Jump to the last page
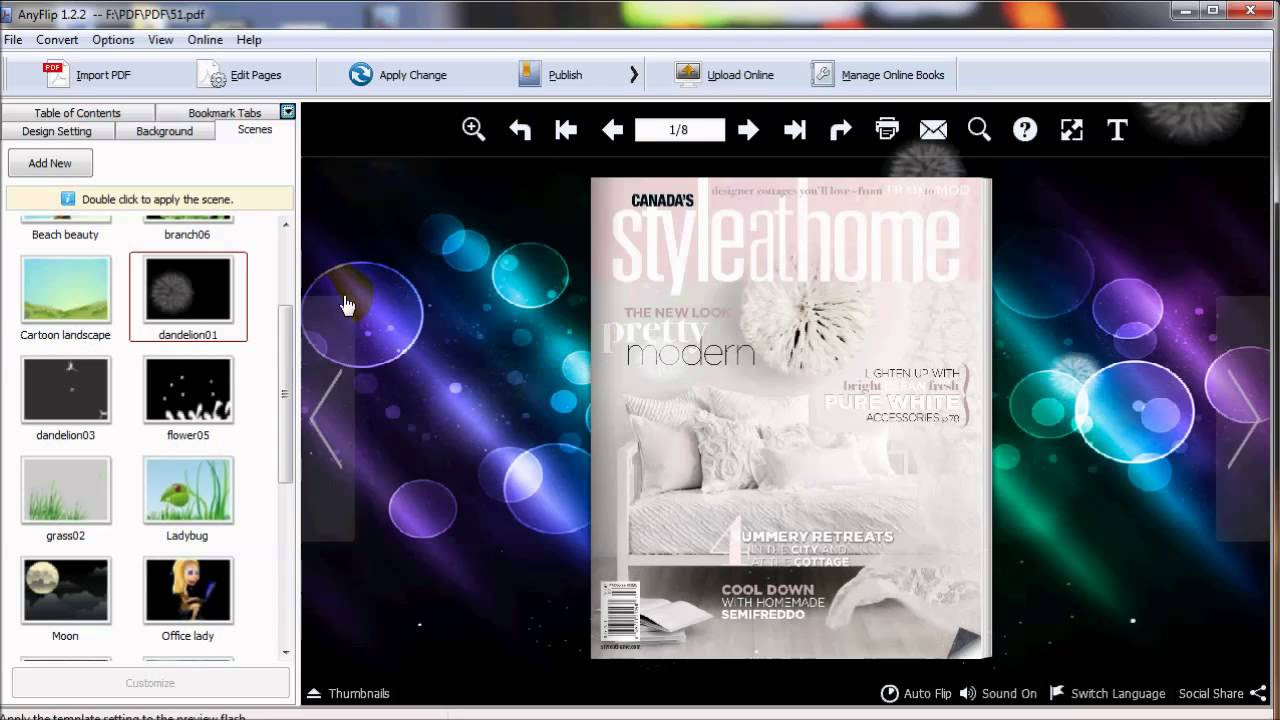The image size is (1280, 720). coord(795,129)
